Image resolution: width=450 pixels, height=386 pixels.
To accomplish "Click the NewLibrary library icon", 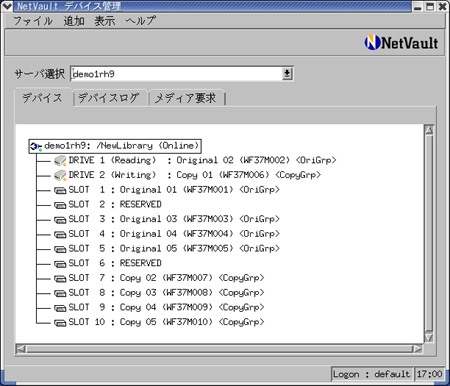I will pos(36,146).
